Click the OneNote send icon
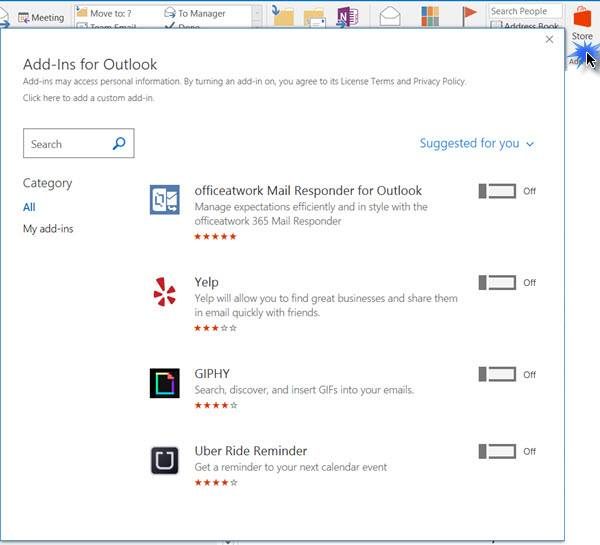The width and height of the screenshot is (600, 545). click(x=347, y=18)
